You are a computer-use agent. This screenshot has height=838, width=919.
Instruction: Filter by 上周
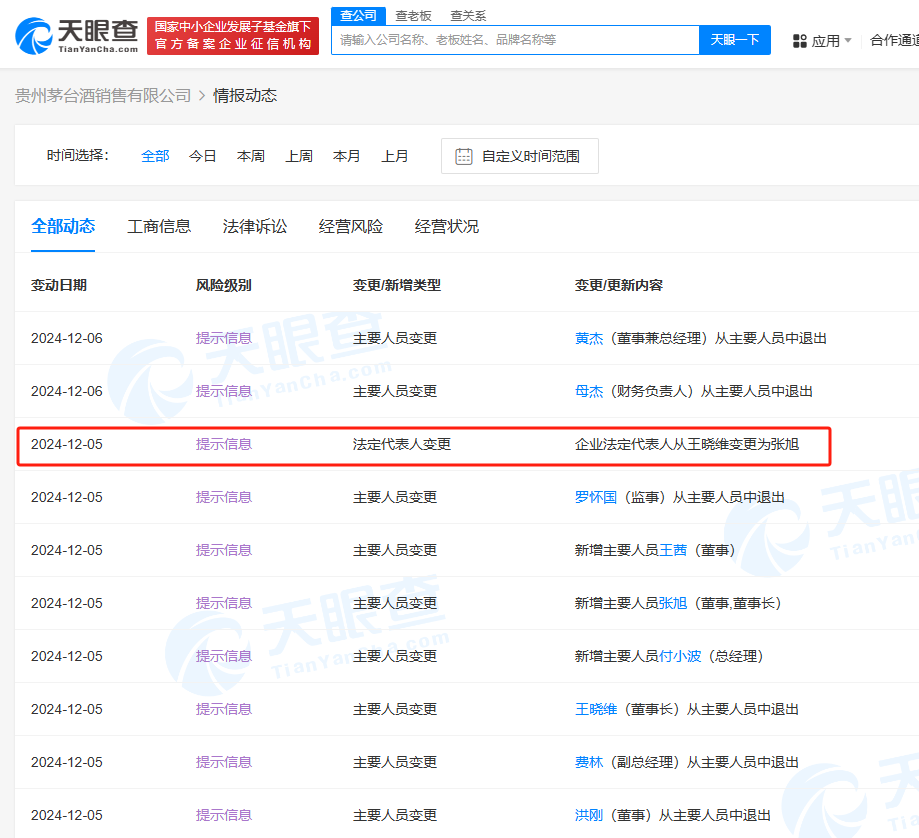(299, 156)
